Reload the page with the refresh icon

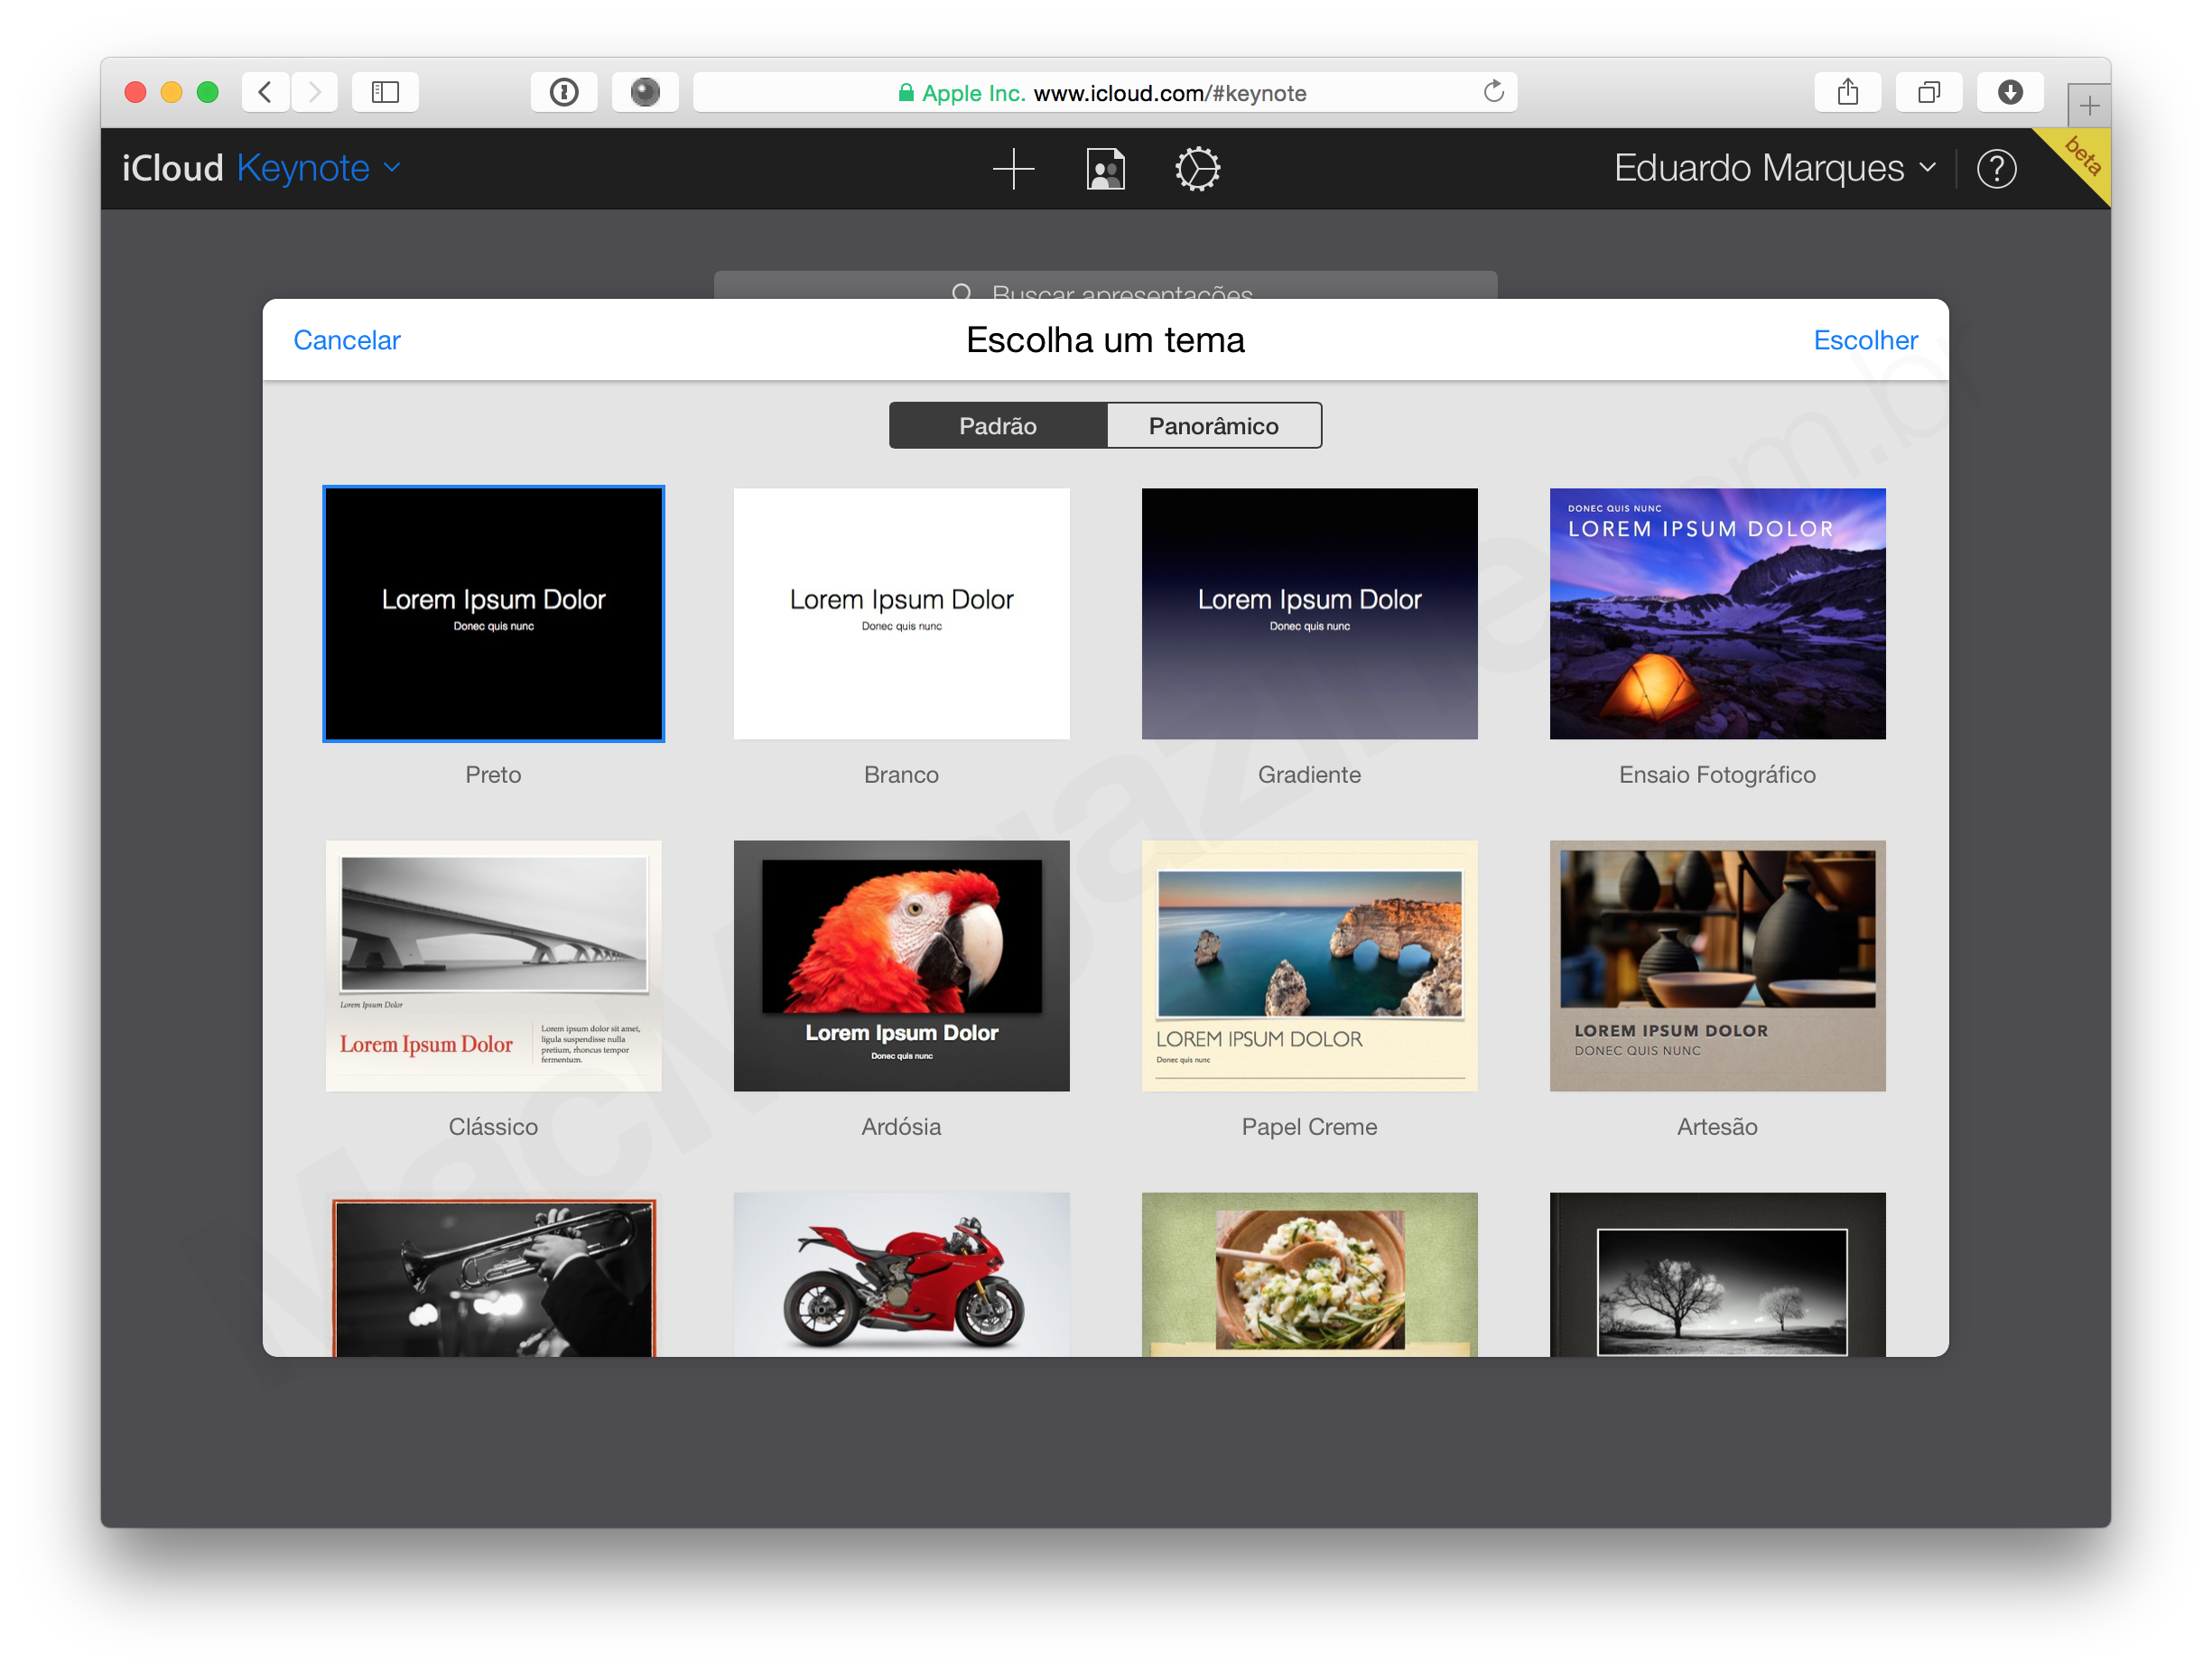click(x=1494, y=92)
